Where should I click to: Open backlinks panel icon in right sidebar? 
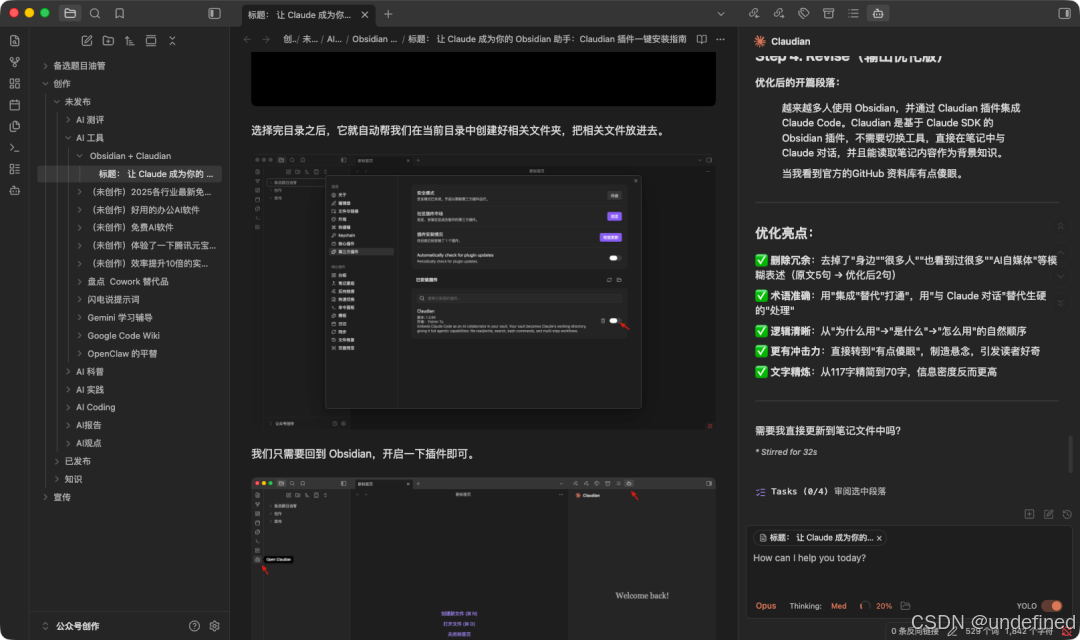[754, 13]
